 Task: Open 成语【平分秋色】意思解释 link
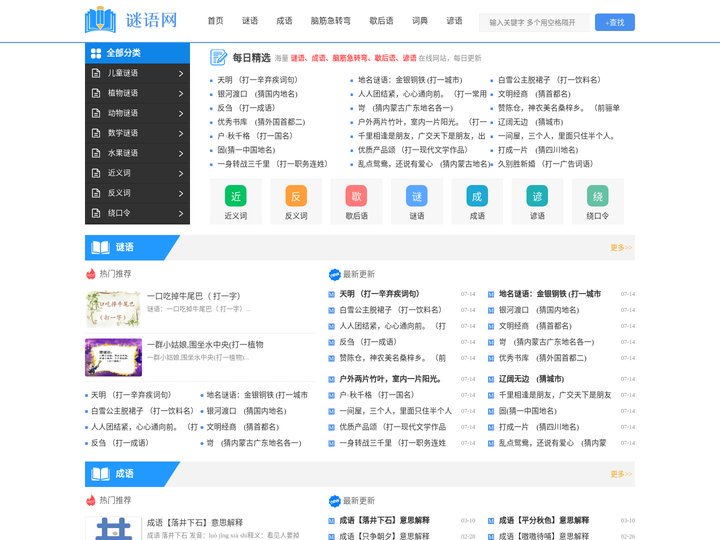coord(544,520)
